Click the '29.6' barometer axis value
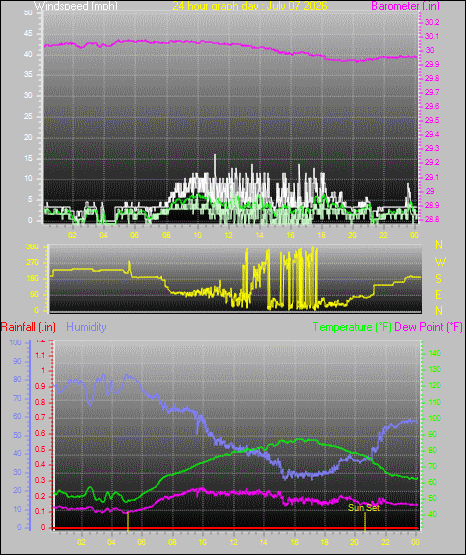The height and width of the screenshot is (555, 466). (x=432, y=106)
